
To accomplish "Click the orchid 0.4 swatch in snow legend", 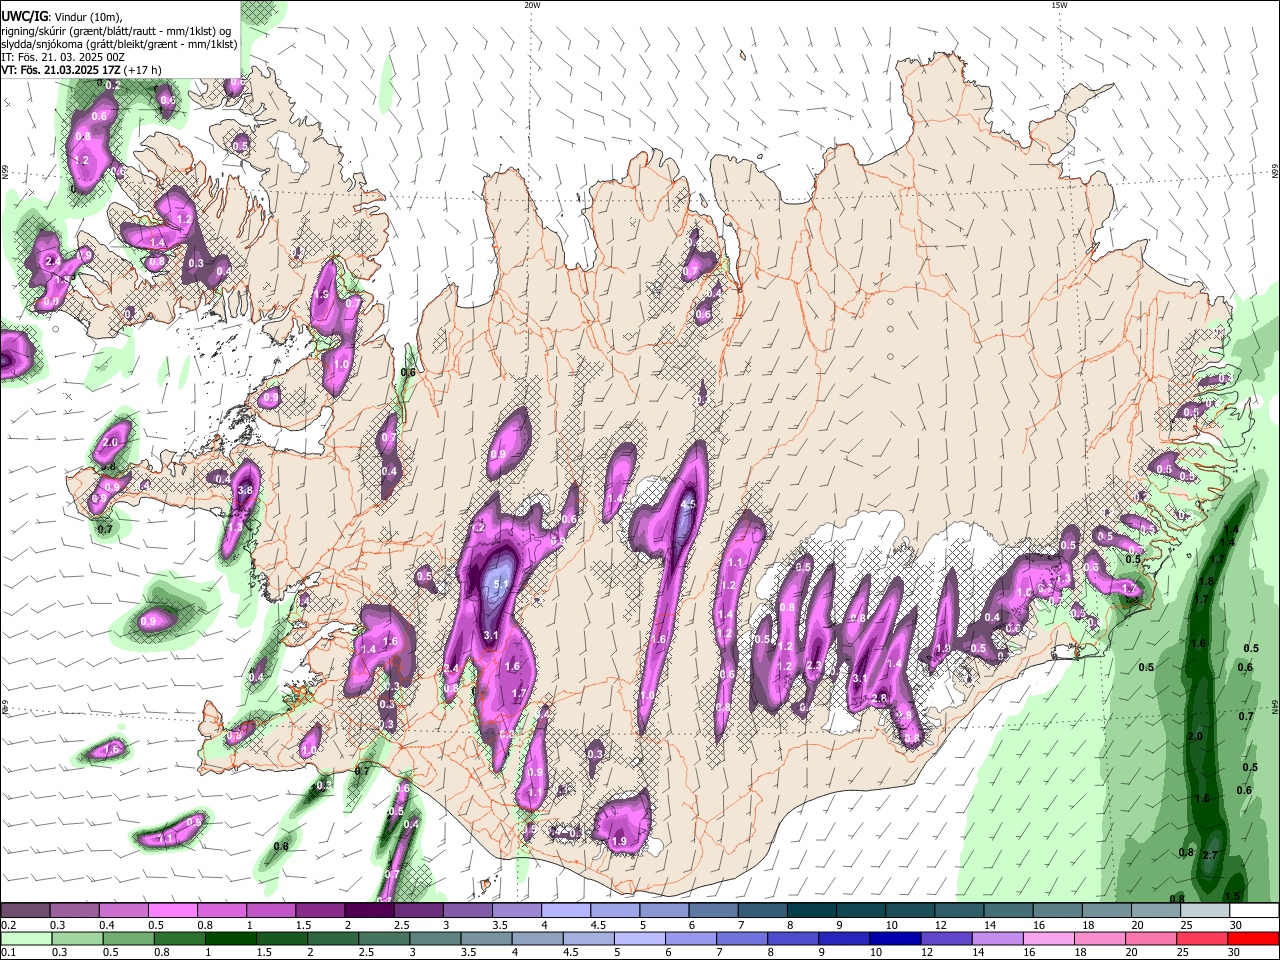I will pos(123,911).
